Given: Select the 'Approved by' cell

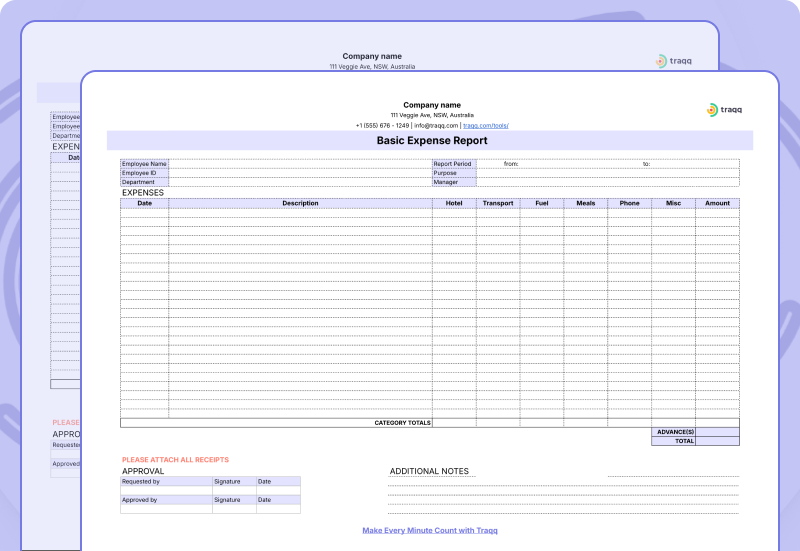Looking at the screenshot, I should (x=166, y=500).
